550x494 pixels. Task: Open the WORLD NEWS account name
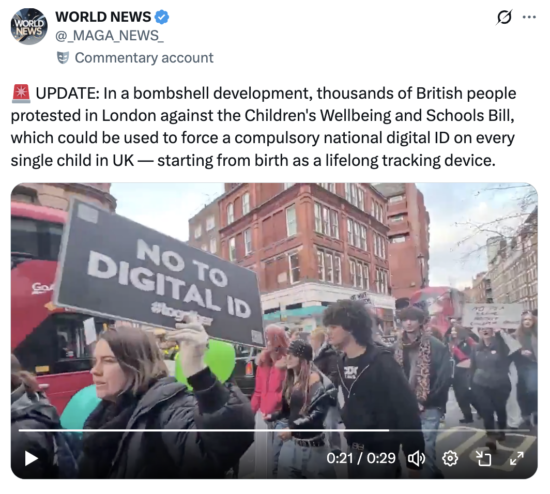coord(103,17)
